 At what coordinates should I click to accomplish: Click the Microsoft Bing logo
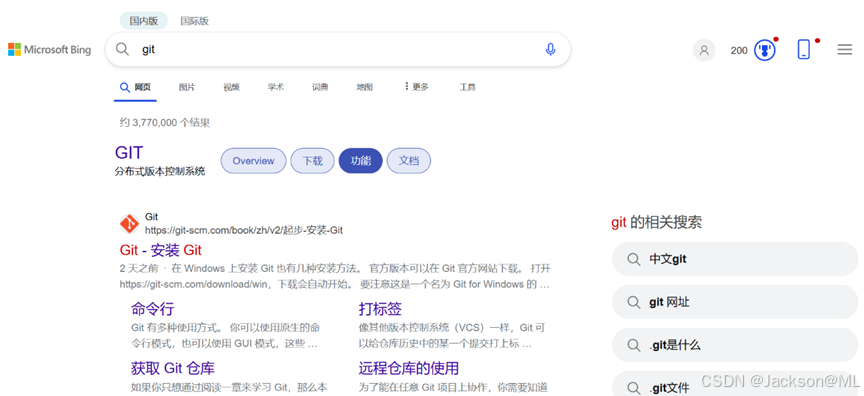[x=50, y=50]
